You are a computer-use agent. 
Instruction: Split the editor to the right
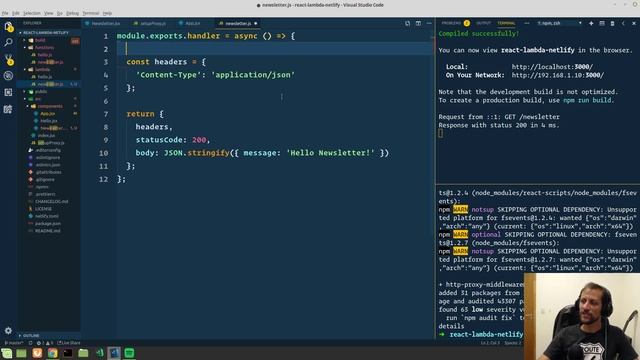pyautogui.click(x=418, y=24)
